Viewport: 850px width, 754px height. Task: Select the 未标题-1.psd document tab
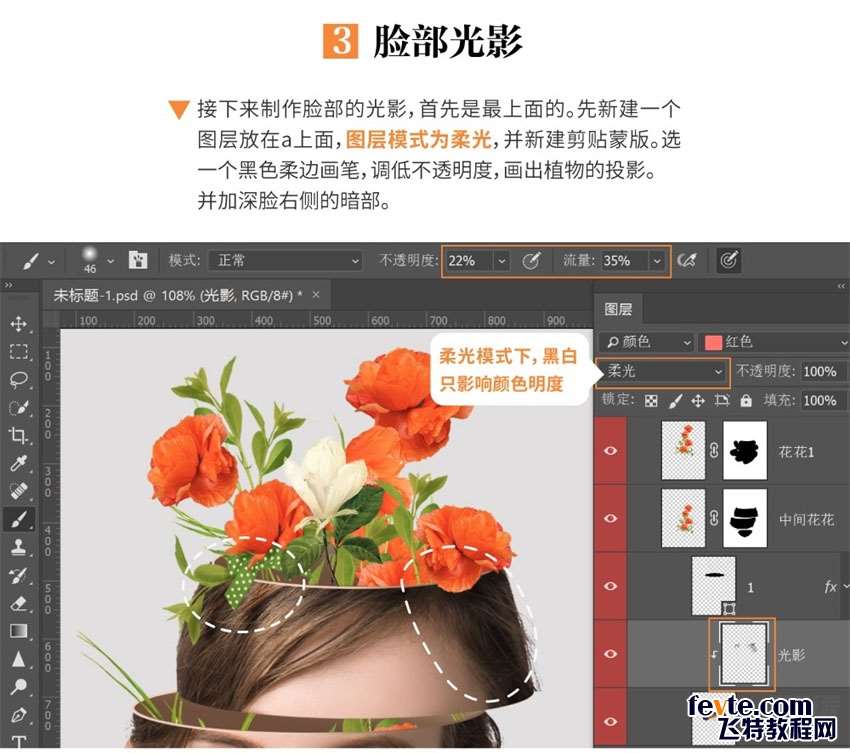(x=179, y=295)
